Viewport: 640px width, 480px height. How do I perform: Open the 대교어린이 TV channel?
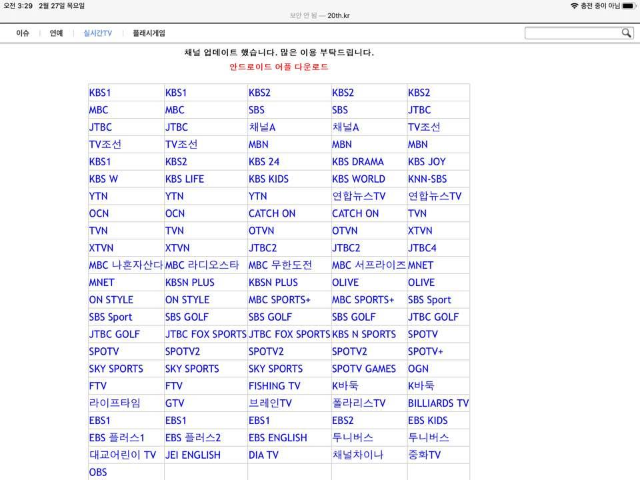pos(122,455)
